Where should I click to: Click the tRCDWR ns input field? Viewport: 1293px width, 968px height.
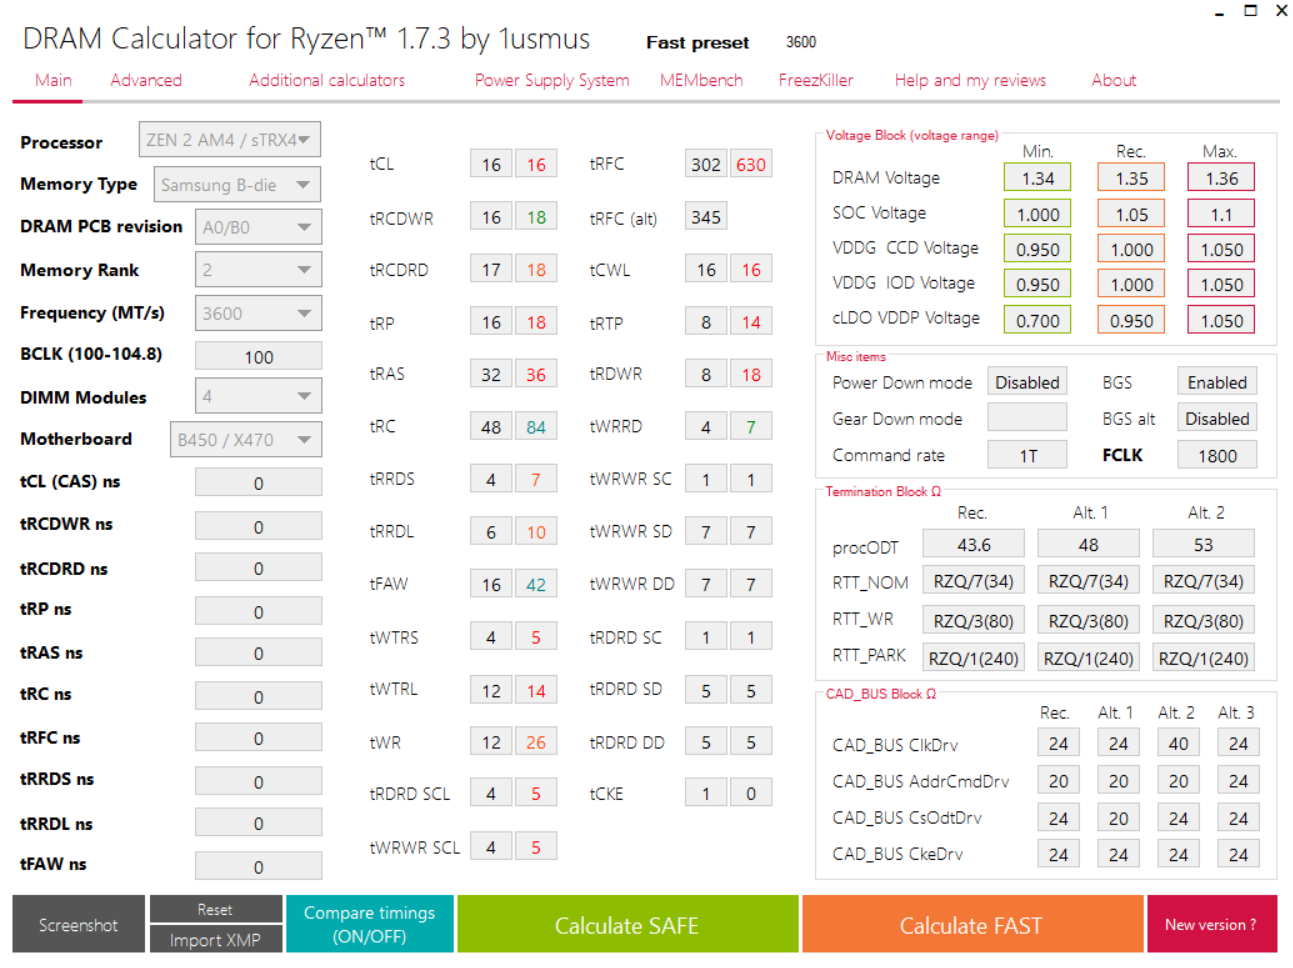pos(258,526)
